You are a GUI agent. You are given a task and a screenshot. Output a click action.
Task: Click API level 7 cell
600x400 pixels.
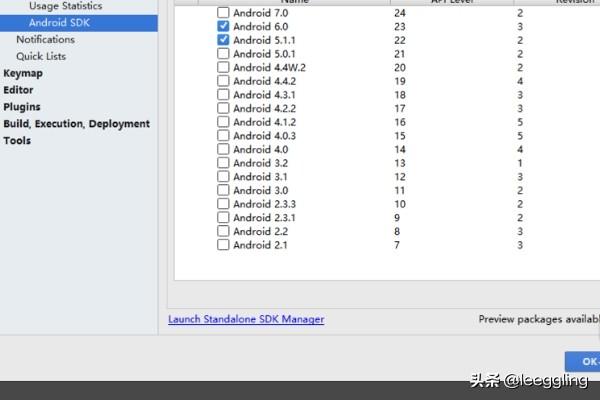pyautogui.click(x=397, y=245)
